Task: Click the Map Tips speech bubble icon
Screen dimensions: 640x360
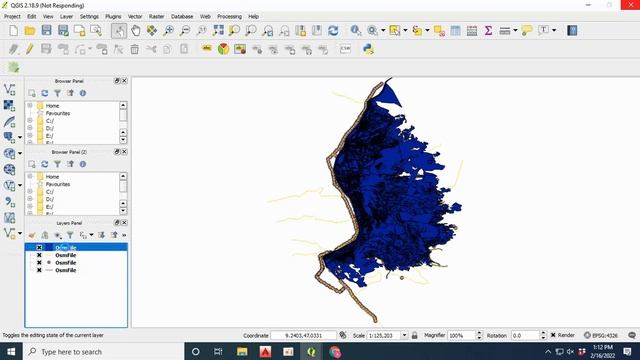Action: coord(527,31)
